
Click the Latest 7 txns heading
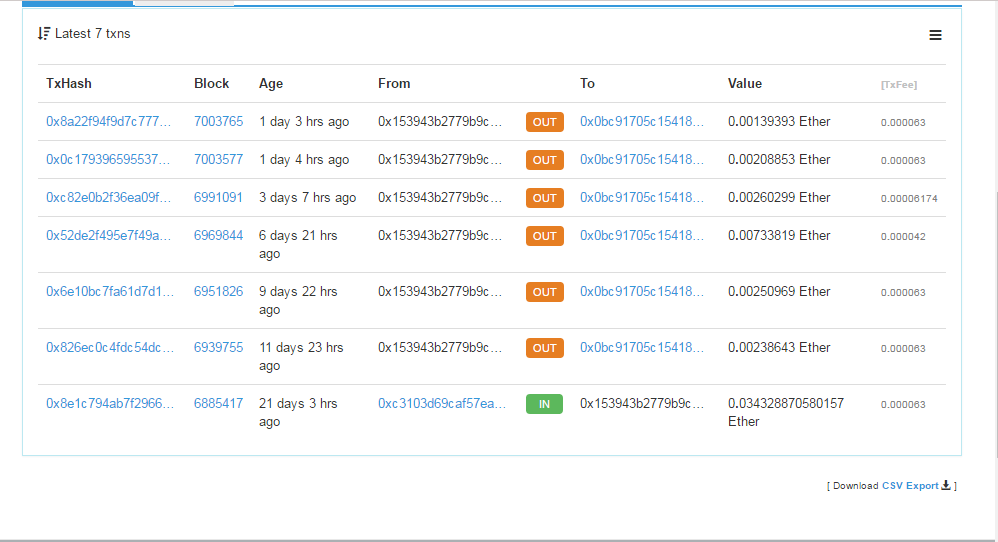coord(92,34)
